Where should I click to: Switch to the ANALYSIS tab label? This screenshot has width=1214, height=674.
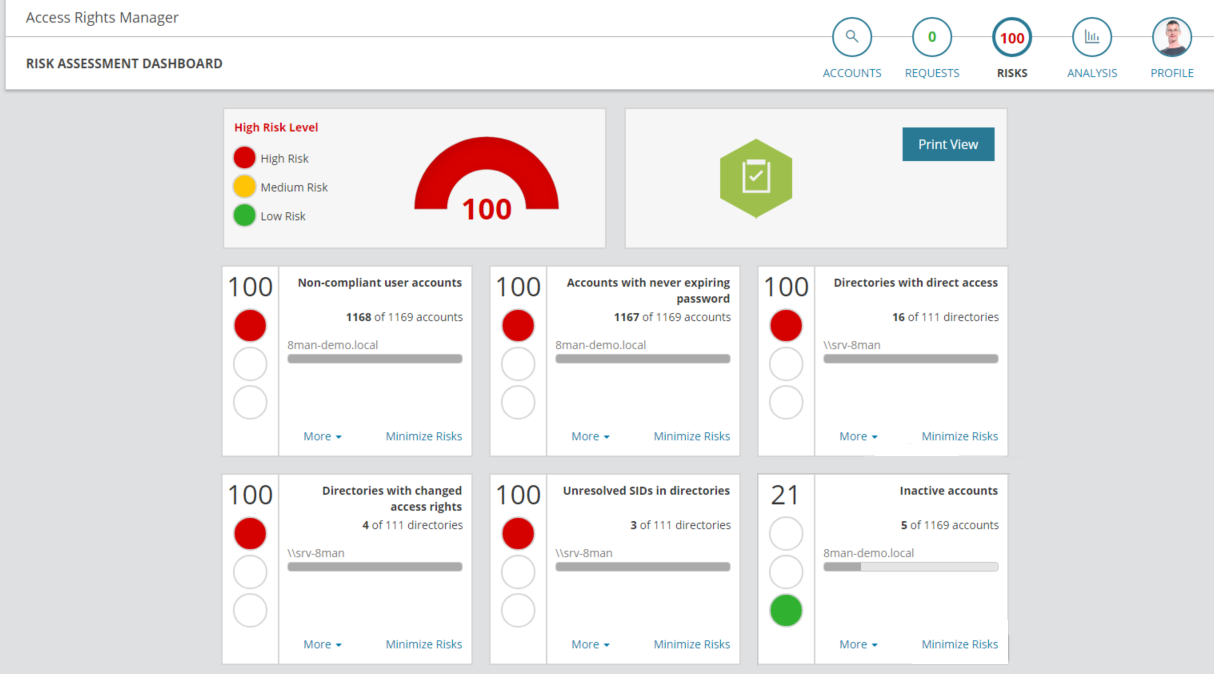click(x=1092, y=73)
